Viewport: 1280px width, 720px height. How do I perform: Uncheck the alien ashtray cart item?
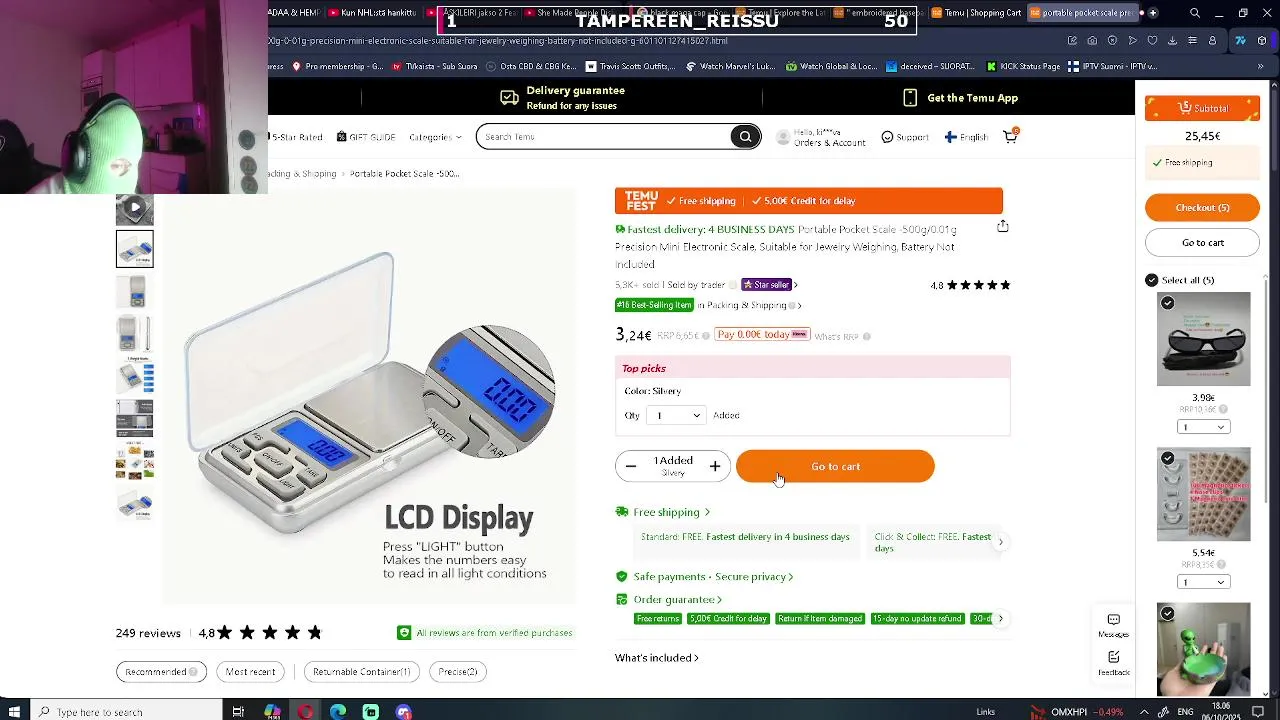pos(1167,613)
